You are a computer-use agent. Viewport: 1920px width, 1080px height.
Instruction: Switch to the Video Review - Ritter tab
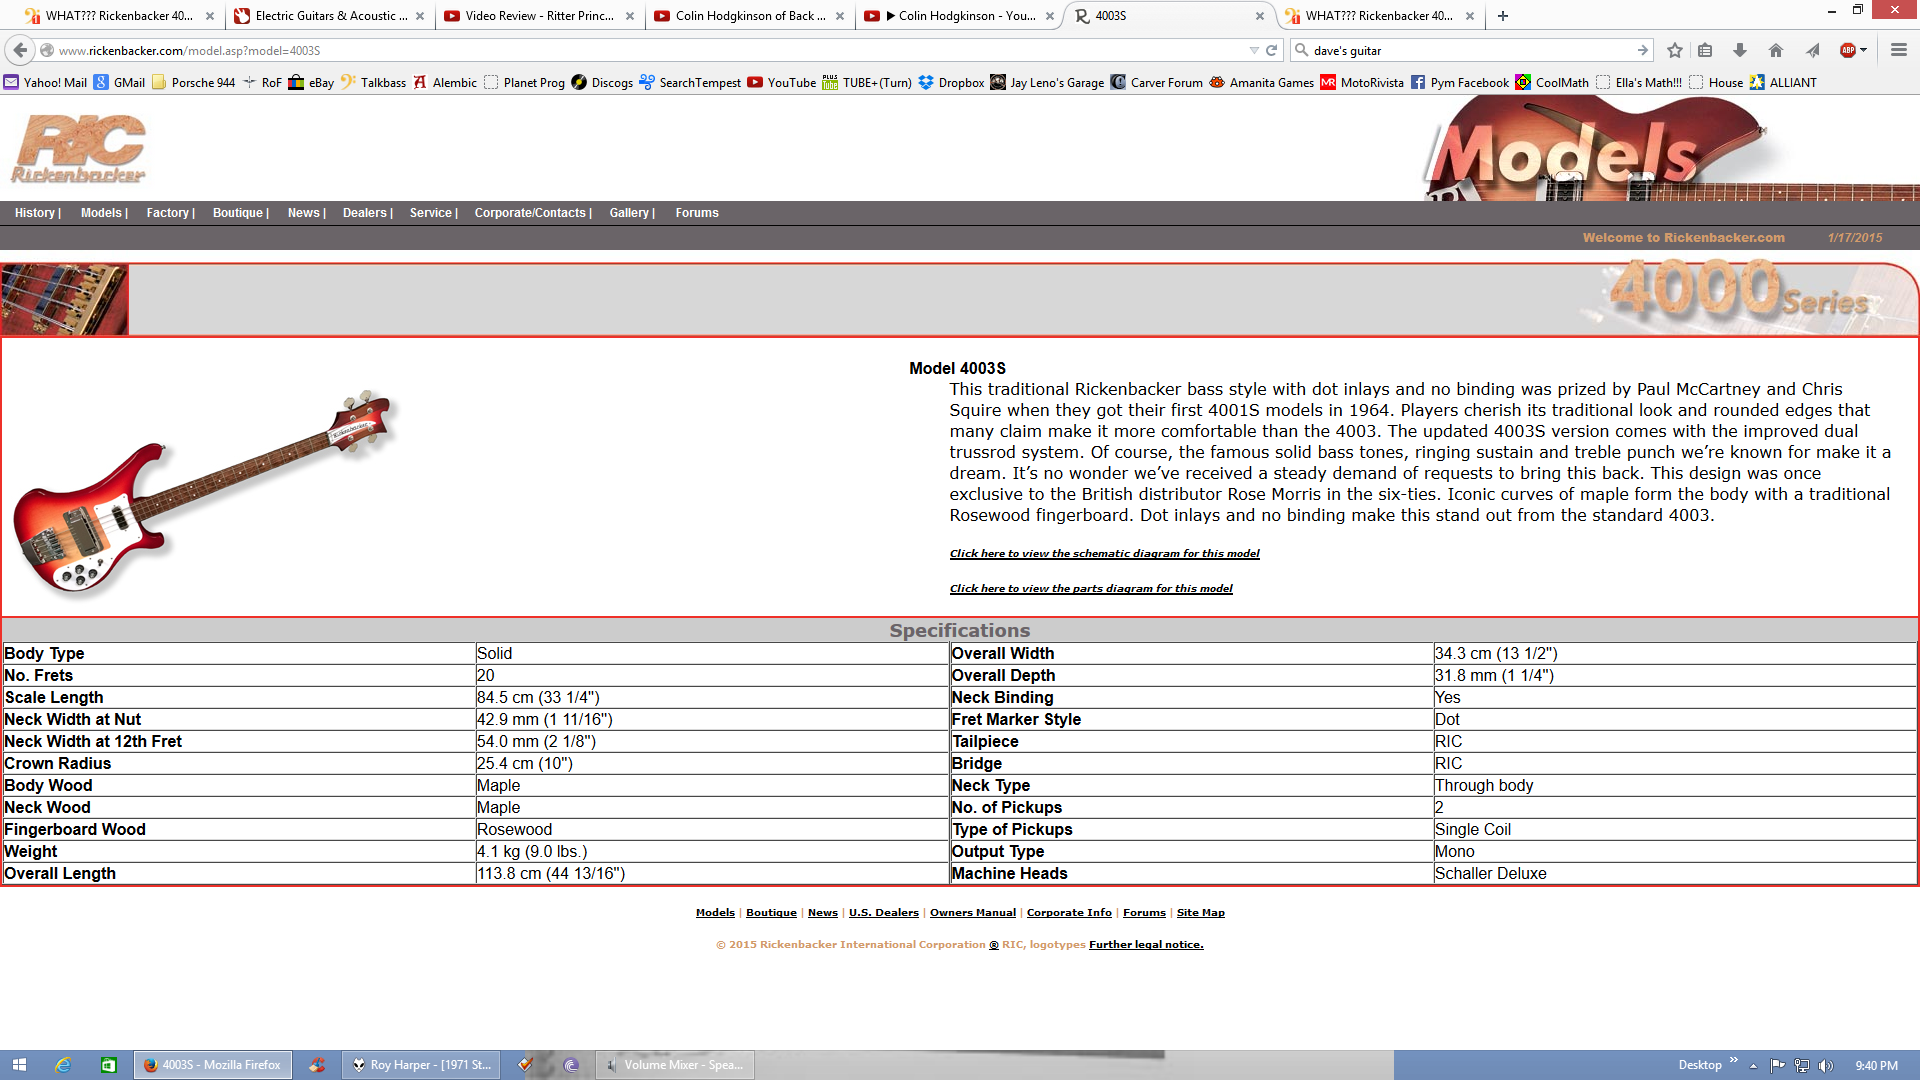pyautogui.click(x=539, y=16)
